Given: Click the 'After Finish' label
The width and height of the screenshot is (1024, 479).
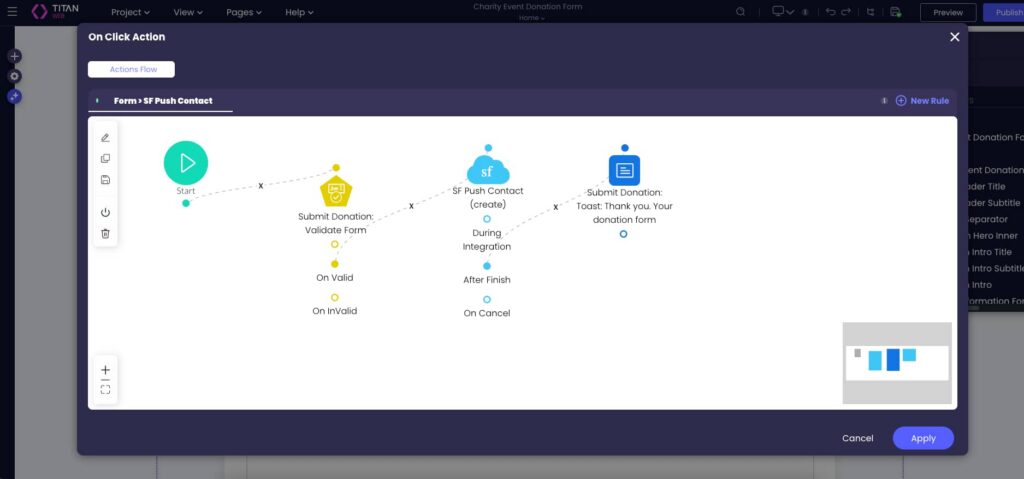Looking at the screenshot, I should 487,280.
